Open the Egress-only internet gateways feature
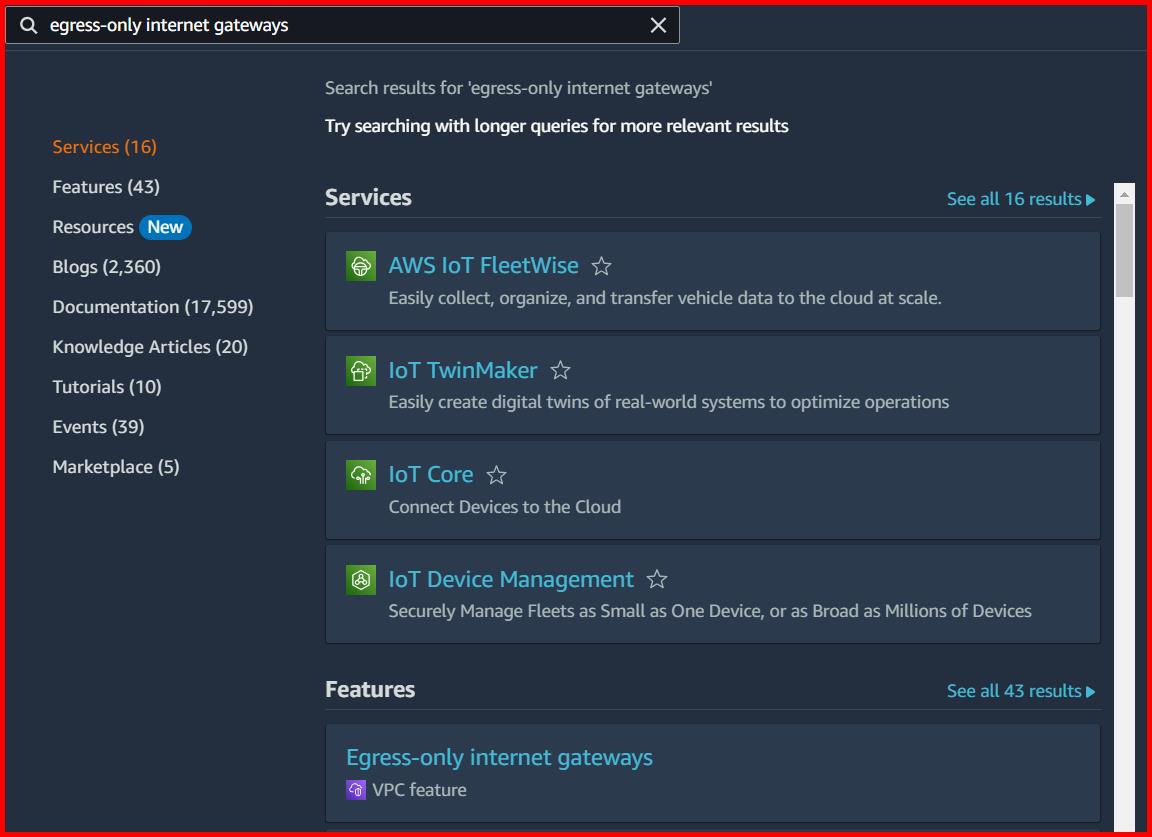The width and height of the screenshot is (1152, 837). point(500,757)
